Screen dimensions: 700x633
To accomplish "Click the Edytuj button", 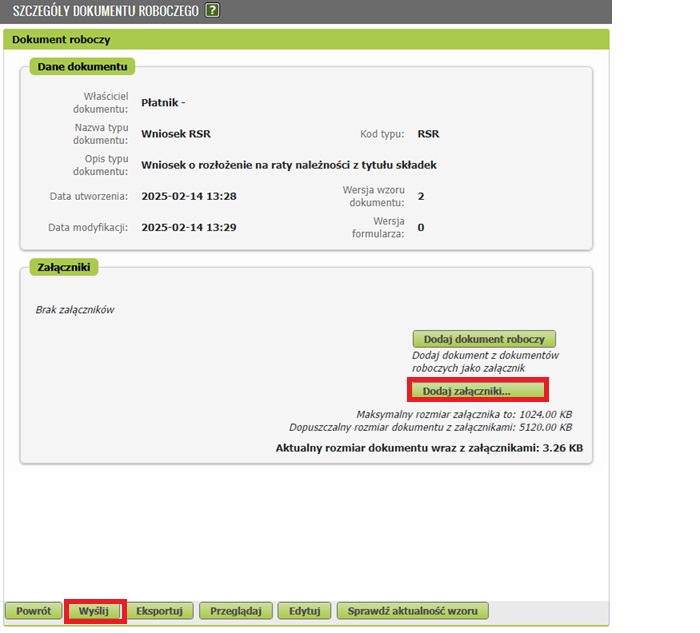I will click(x=304, y=611).
